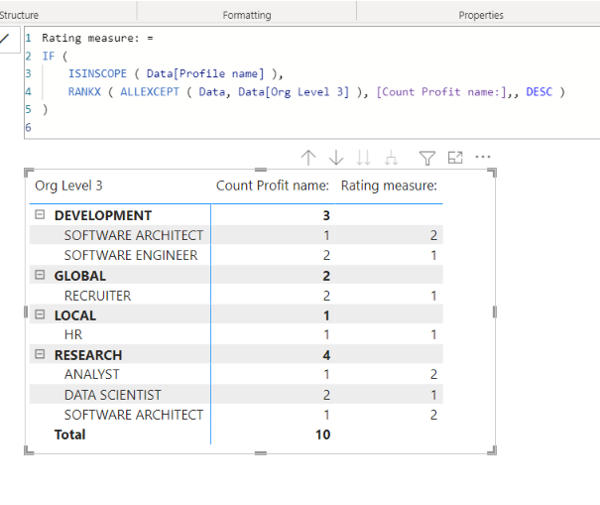Click the Total row label

pos(70,435)
